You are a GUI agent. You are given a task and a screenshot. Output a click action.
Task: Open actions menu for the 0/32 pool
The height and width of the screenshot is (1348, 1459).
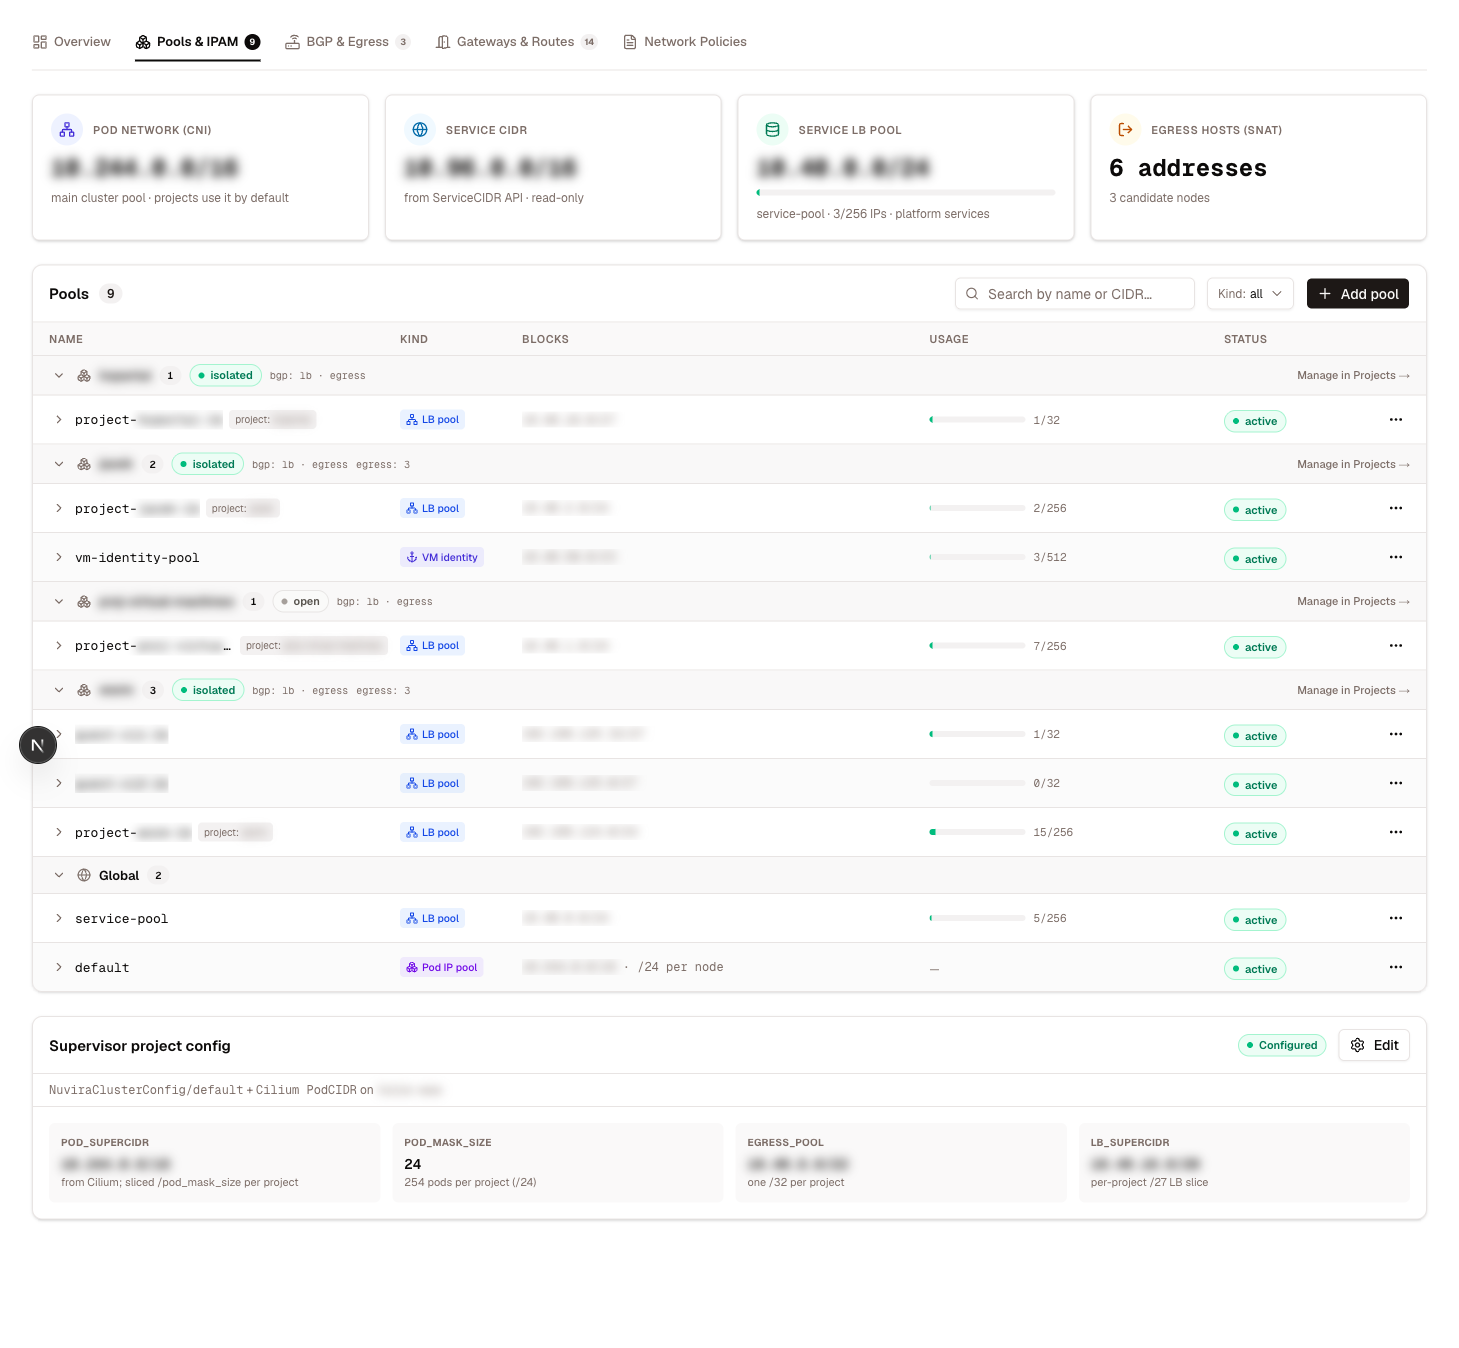coord(1396,784)
